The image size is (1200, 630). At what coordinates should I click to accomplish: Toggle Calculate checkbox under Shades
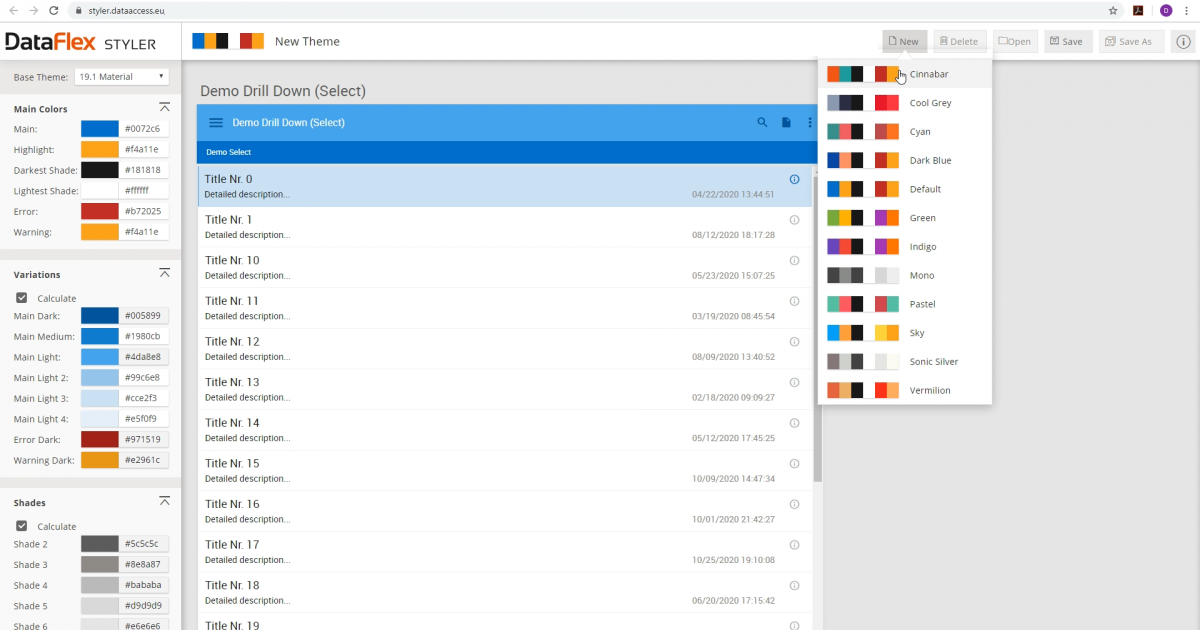tap(22, 526)
